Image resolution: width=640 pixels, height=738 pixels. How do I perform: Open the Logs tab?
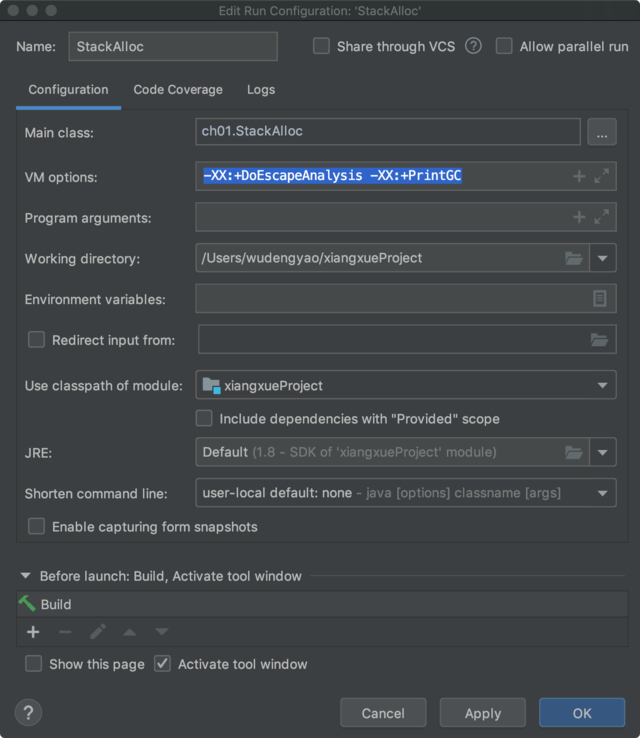click(261, 90)
